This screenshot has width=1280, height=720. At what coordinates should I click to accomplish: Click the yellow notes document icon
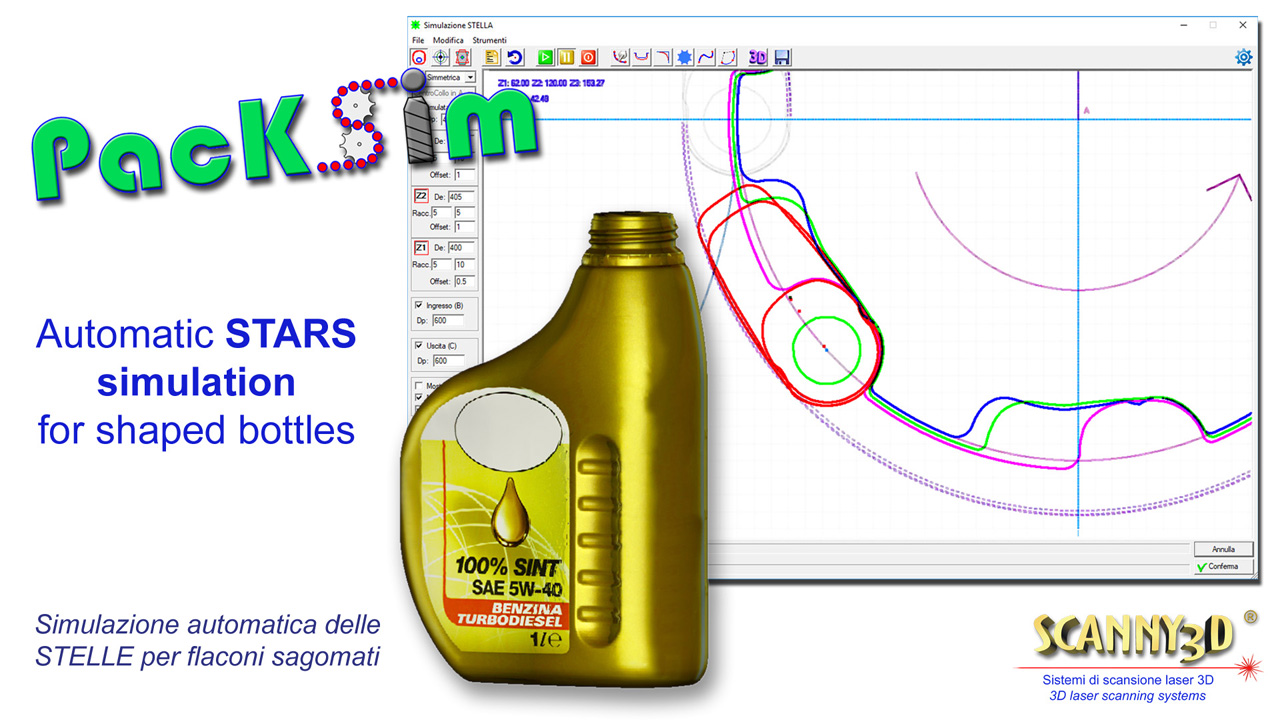(x=493, y=58)
